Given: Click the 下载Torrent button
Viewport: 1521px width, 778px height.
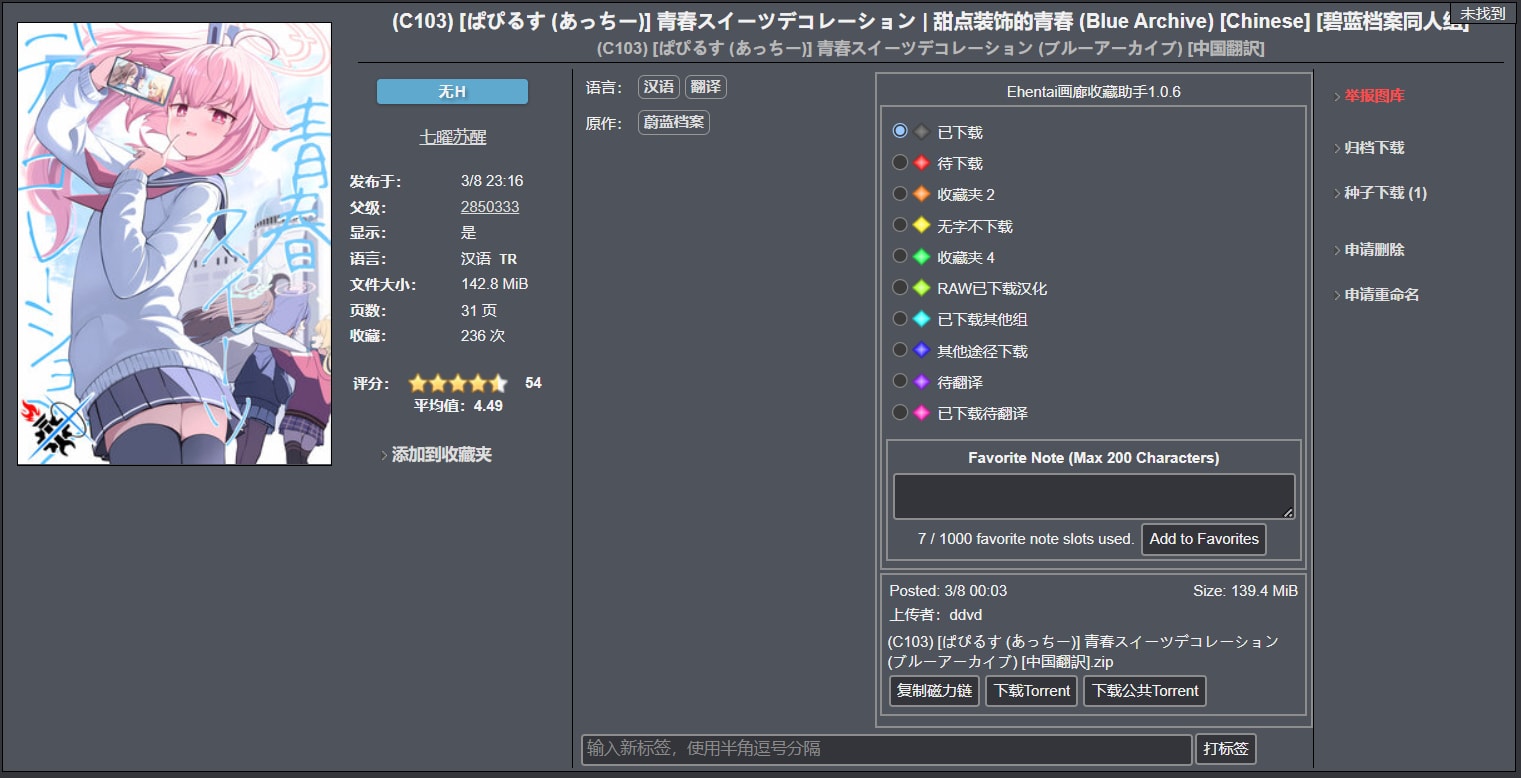Looking at the screenshot, I should tap(1032, 691).
